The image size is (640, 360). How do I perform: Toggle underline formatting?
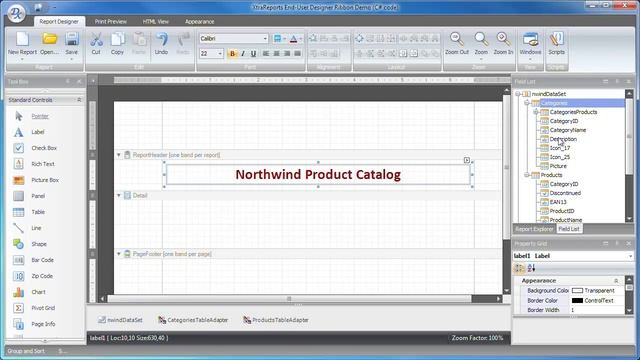point(253,53)
